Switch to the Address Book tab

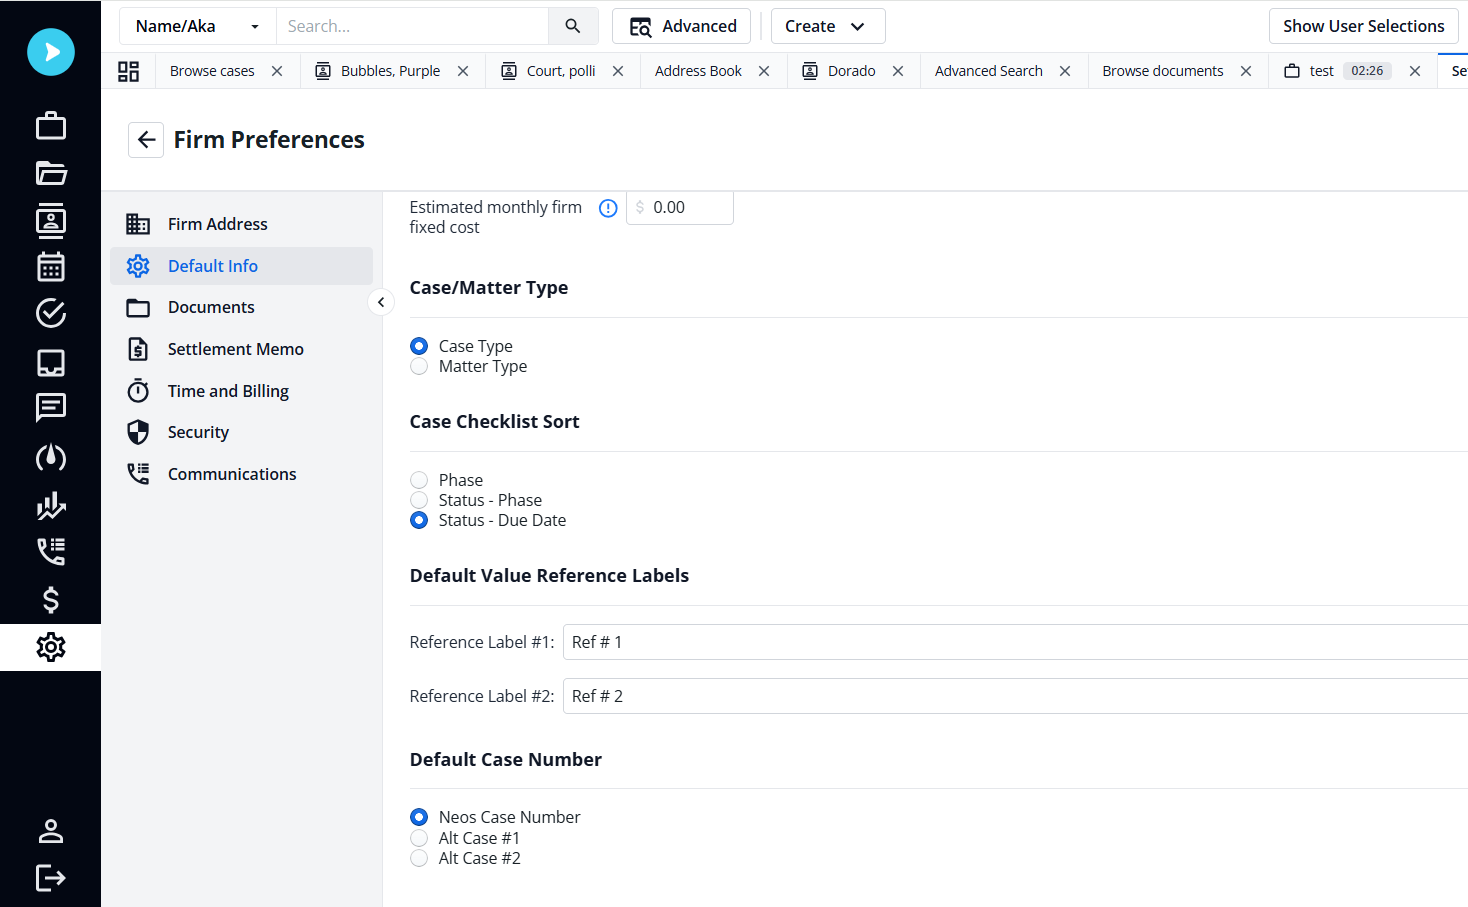click(x=698, y=71)
